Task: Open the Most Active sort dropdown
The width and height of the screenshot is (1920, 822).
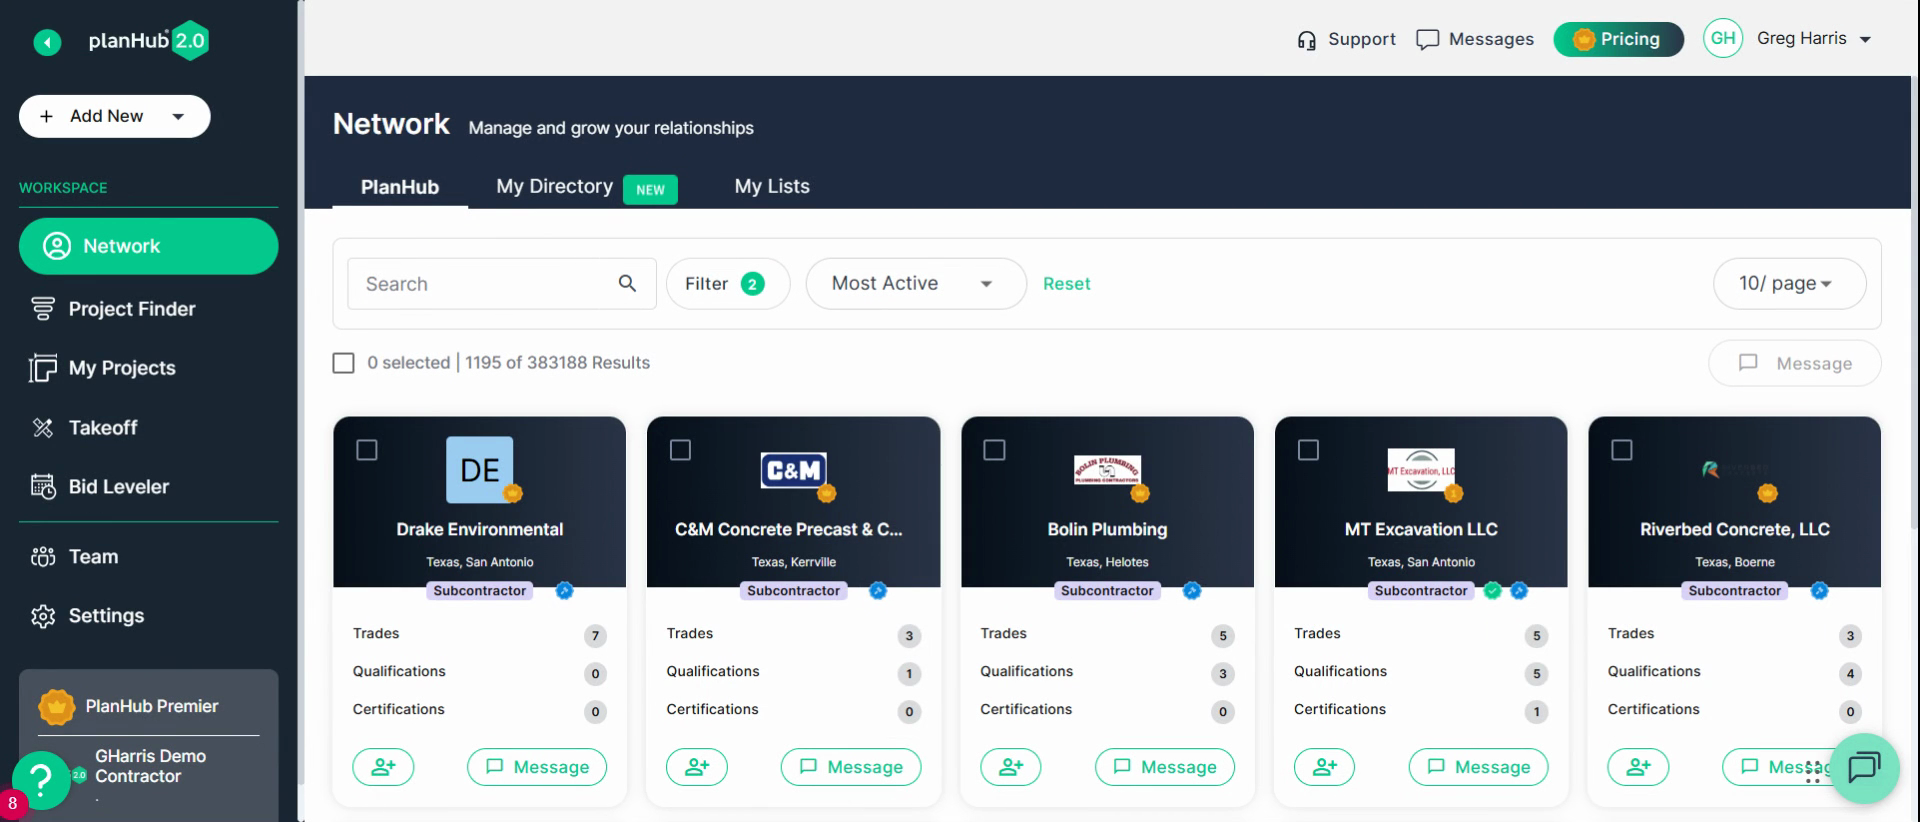Action: pos(915,284)
